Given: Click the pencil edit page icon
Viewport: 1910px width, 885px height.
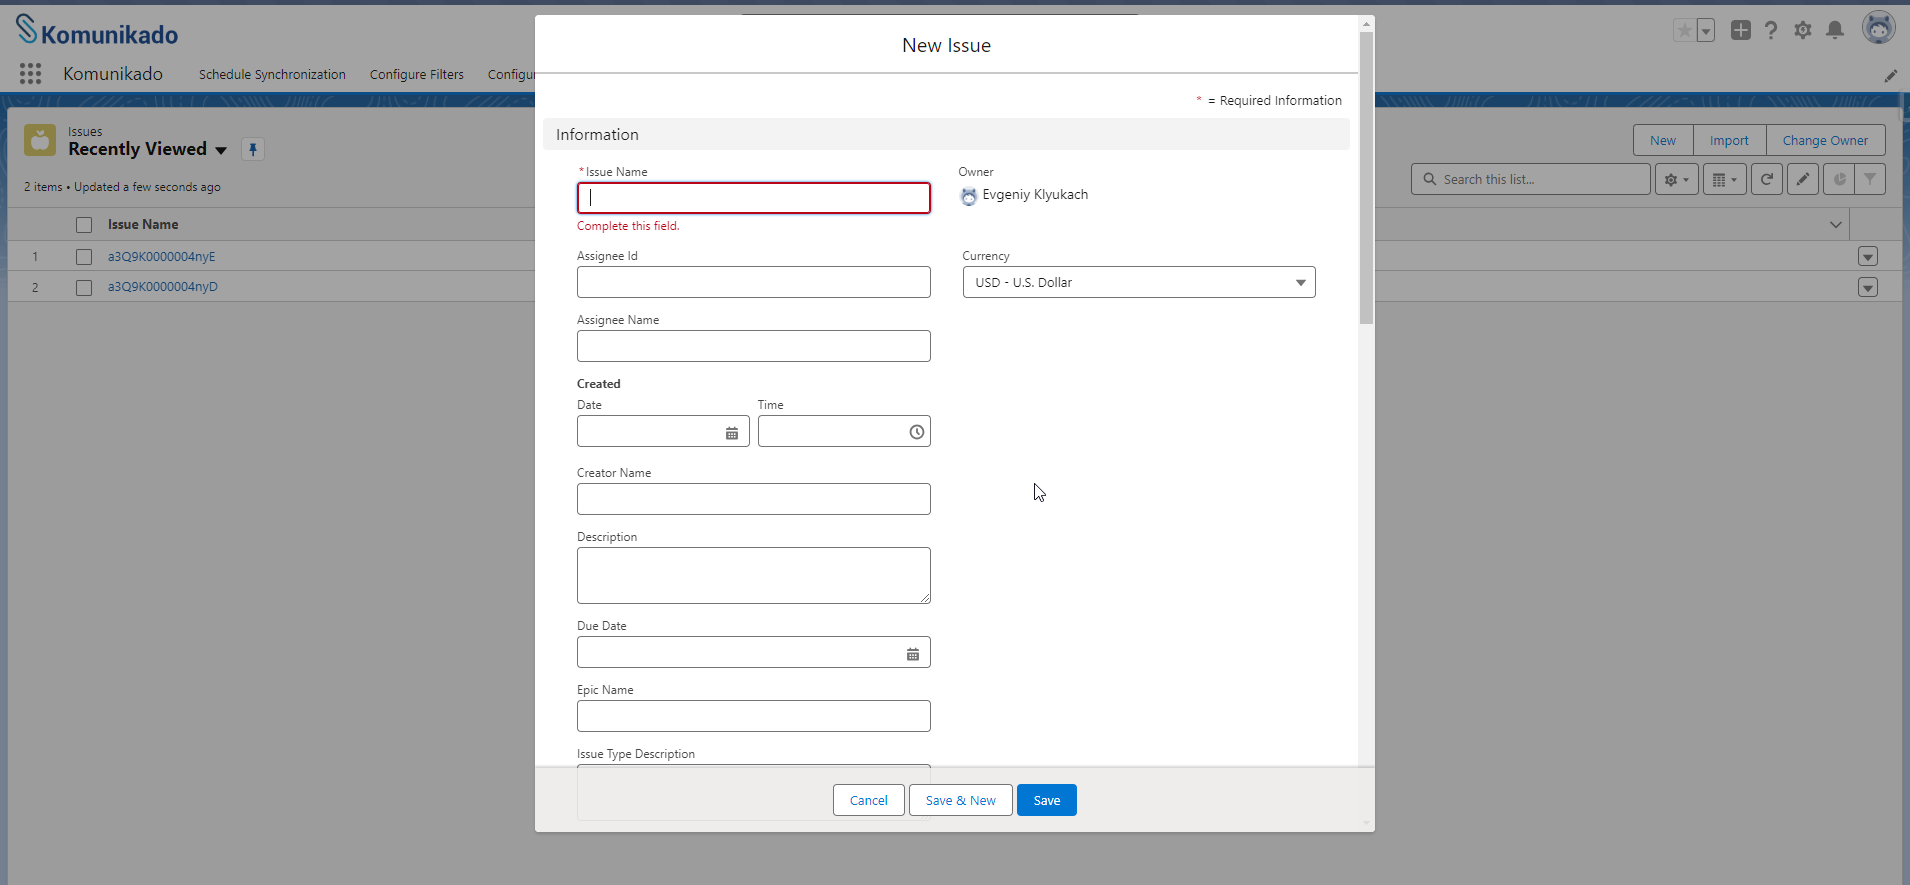Looking at the screenshot, I should click(1891, 75).
